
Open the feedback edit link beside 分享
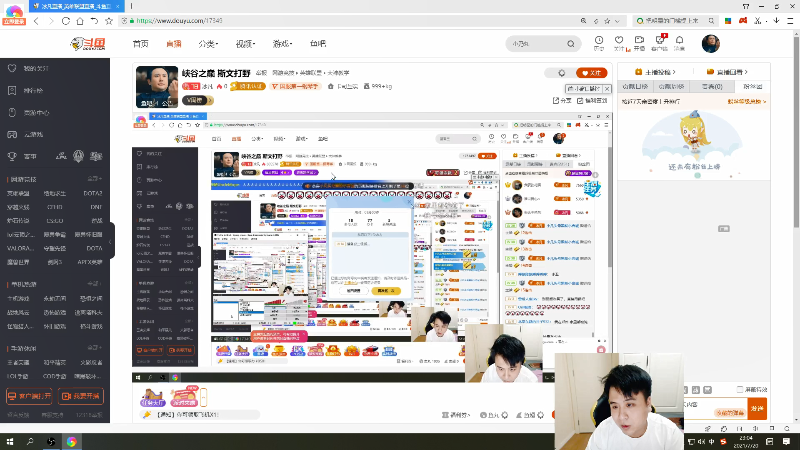click(592, 101)
